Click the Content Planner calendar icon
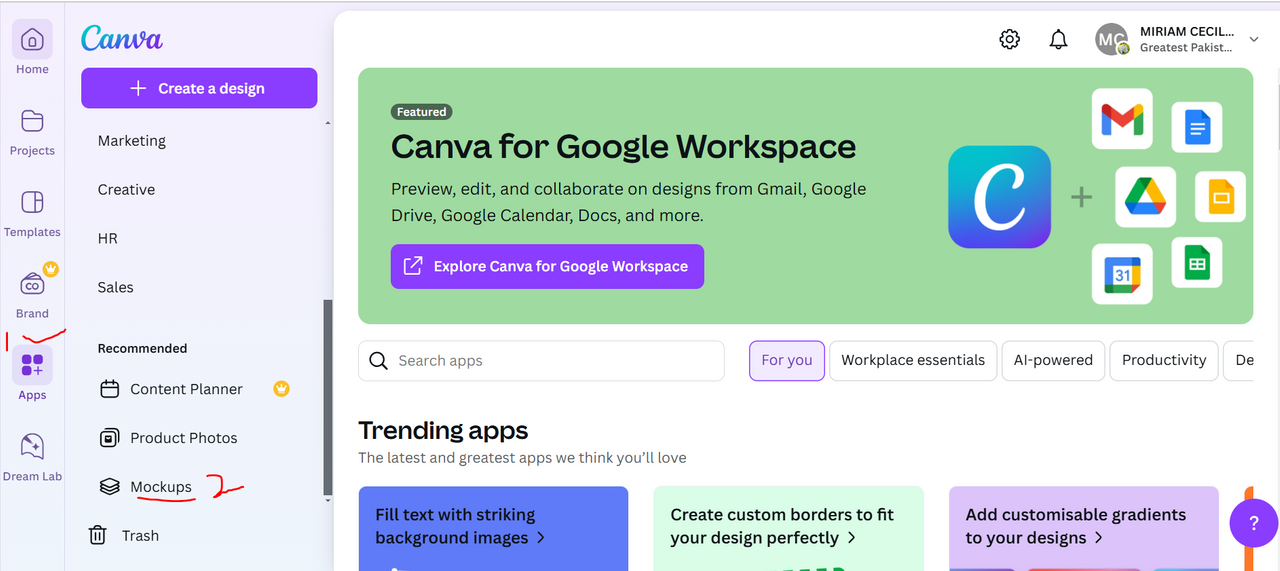 [110, 389]
